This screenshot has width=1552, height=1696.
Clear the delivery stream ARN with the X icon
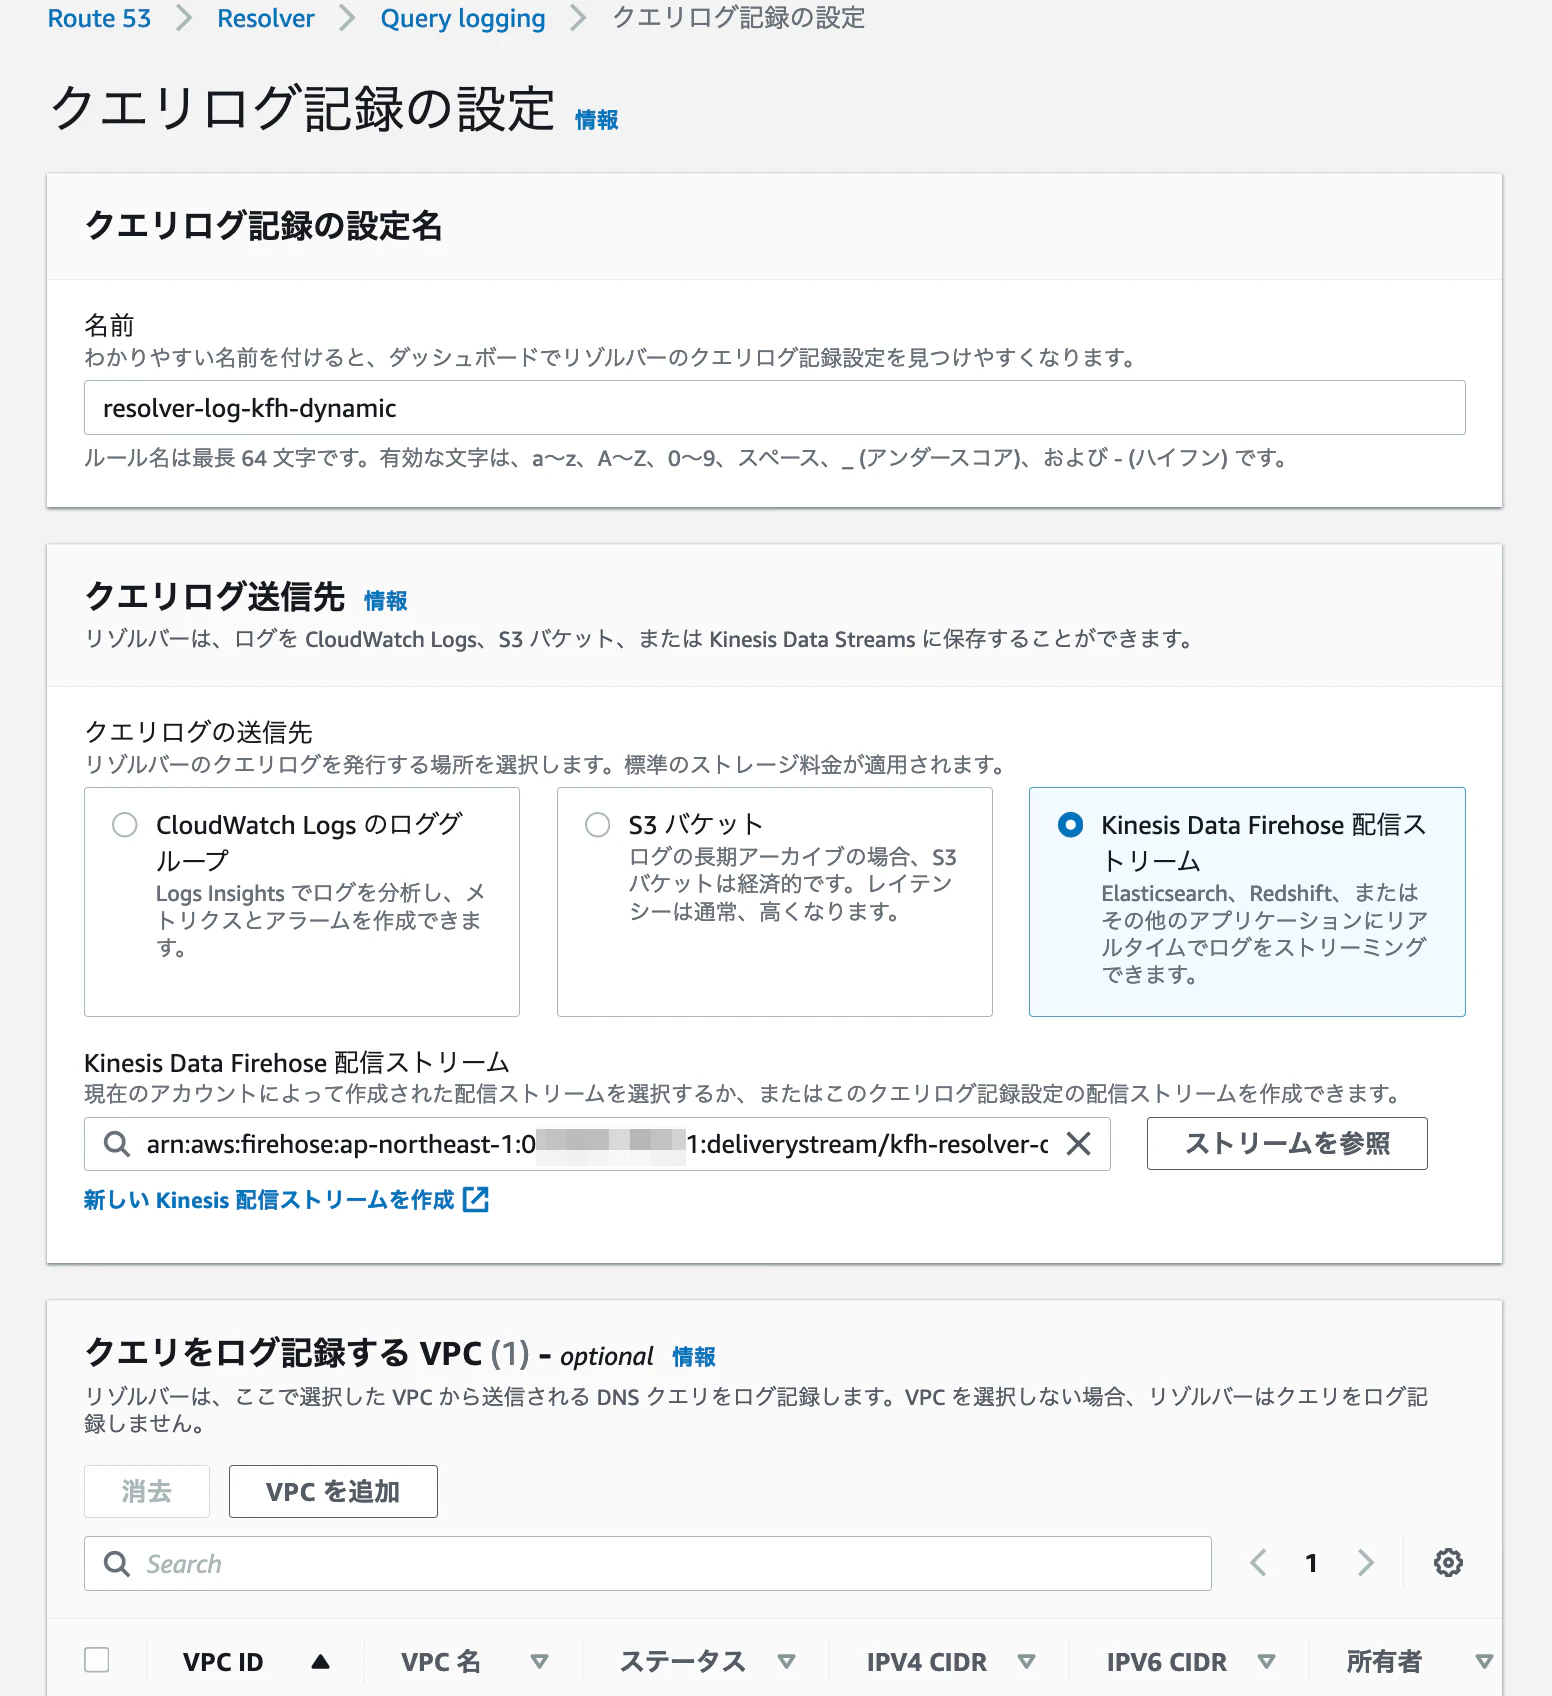pos(1078,1144)
